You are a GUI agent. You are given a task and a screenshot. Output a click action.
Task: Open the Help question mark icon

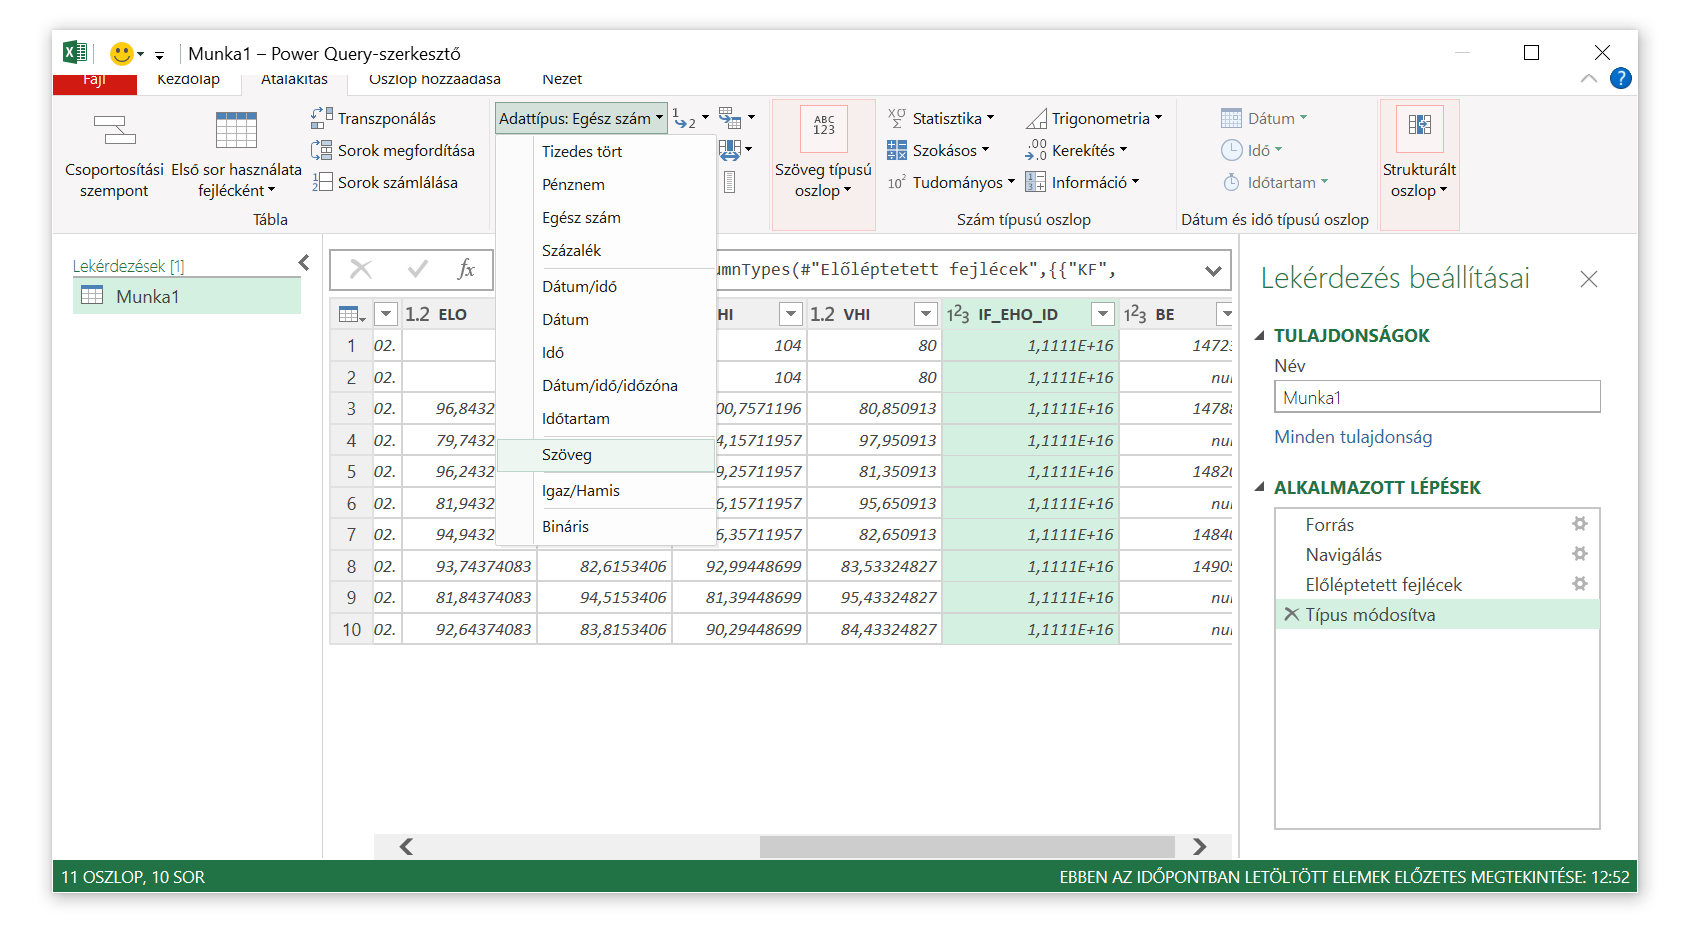tap(1621, 78)
